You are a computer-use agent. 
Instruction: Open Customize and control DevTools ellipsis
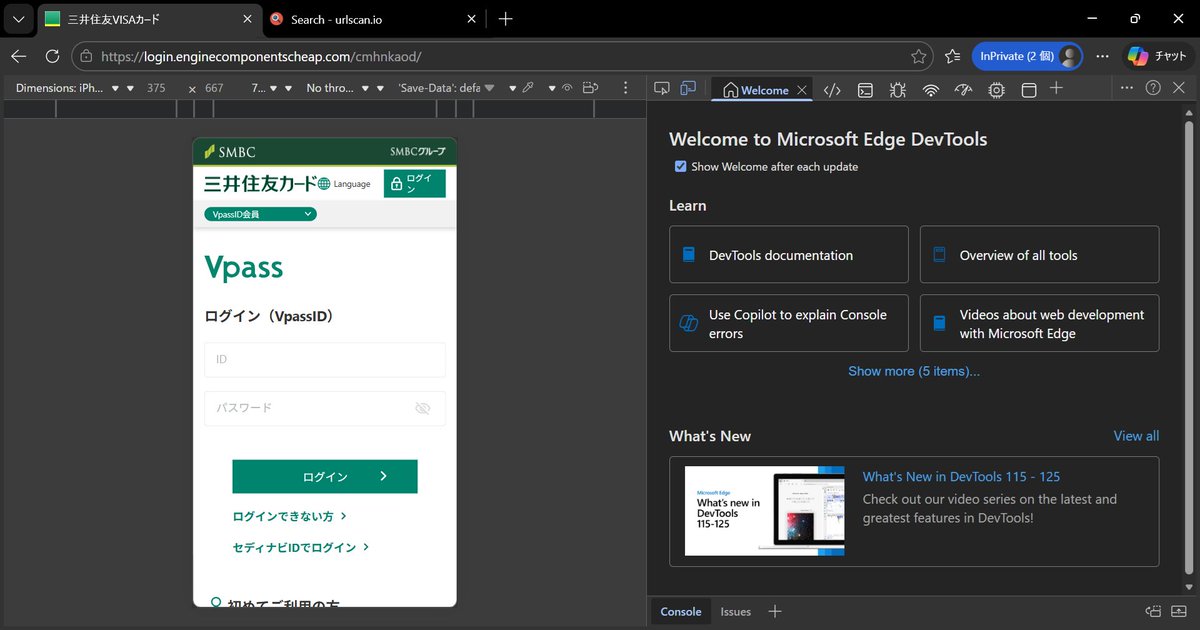coord(1126,88)
